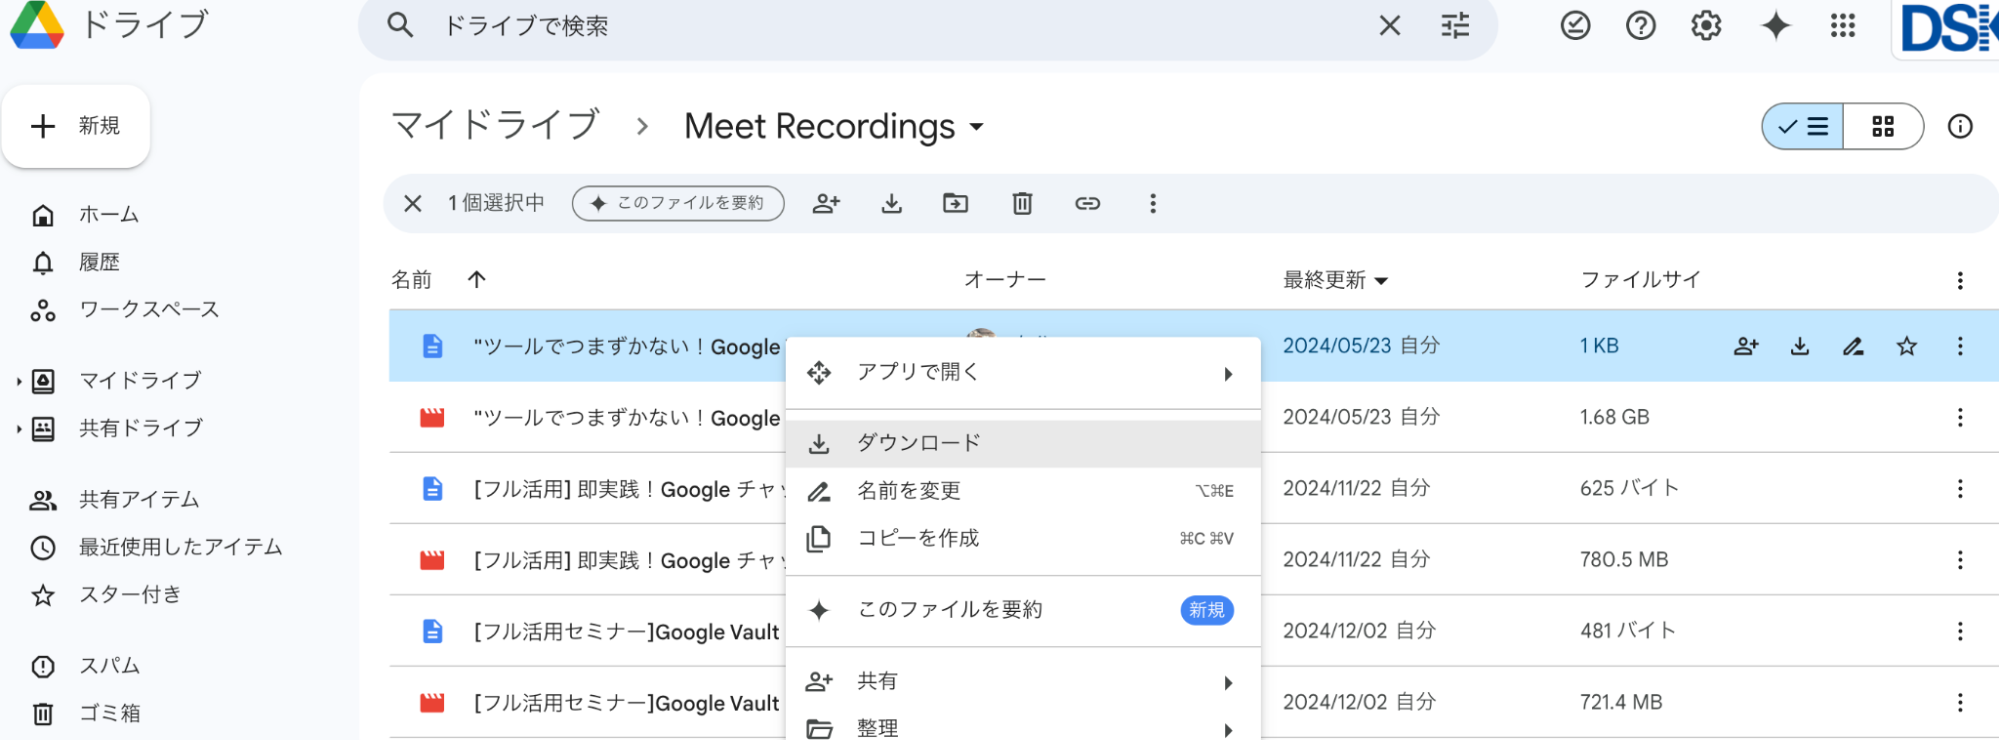The width and height of the screenshot is (1999, 740).
Task: Open more actions in selection toolbar
Action: pos(1152,203)
